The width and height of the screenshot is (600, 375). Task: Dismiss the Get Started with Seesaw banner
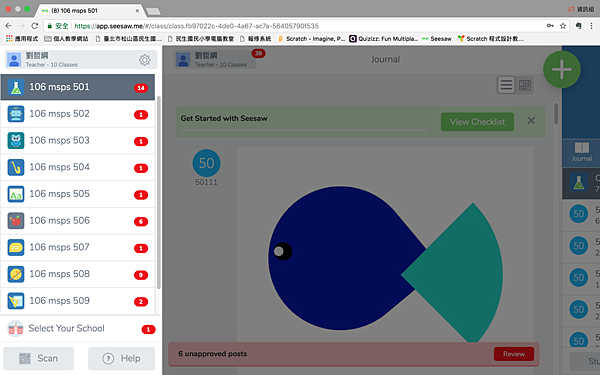point(531,121)
